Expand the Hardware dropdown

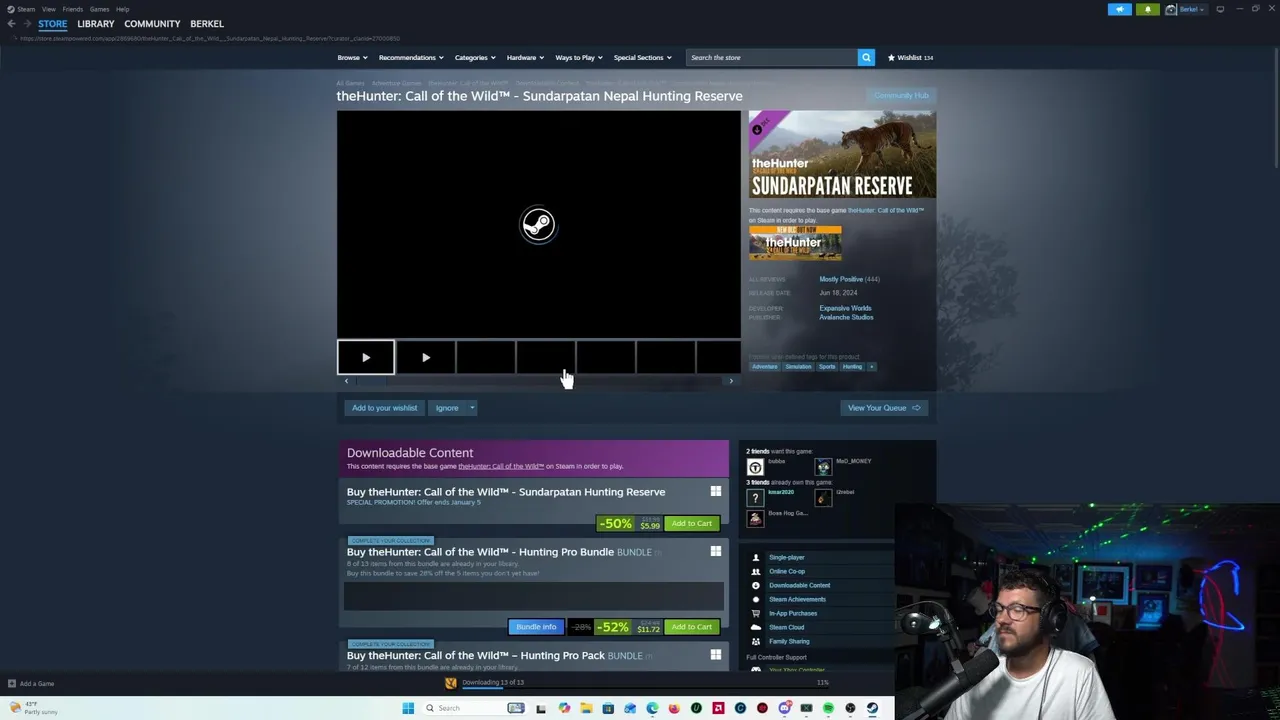pos(525,57)
